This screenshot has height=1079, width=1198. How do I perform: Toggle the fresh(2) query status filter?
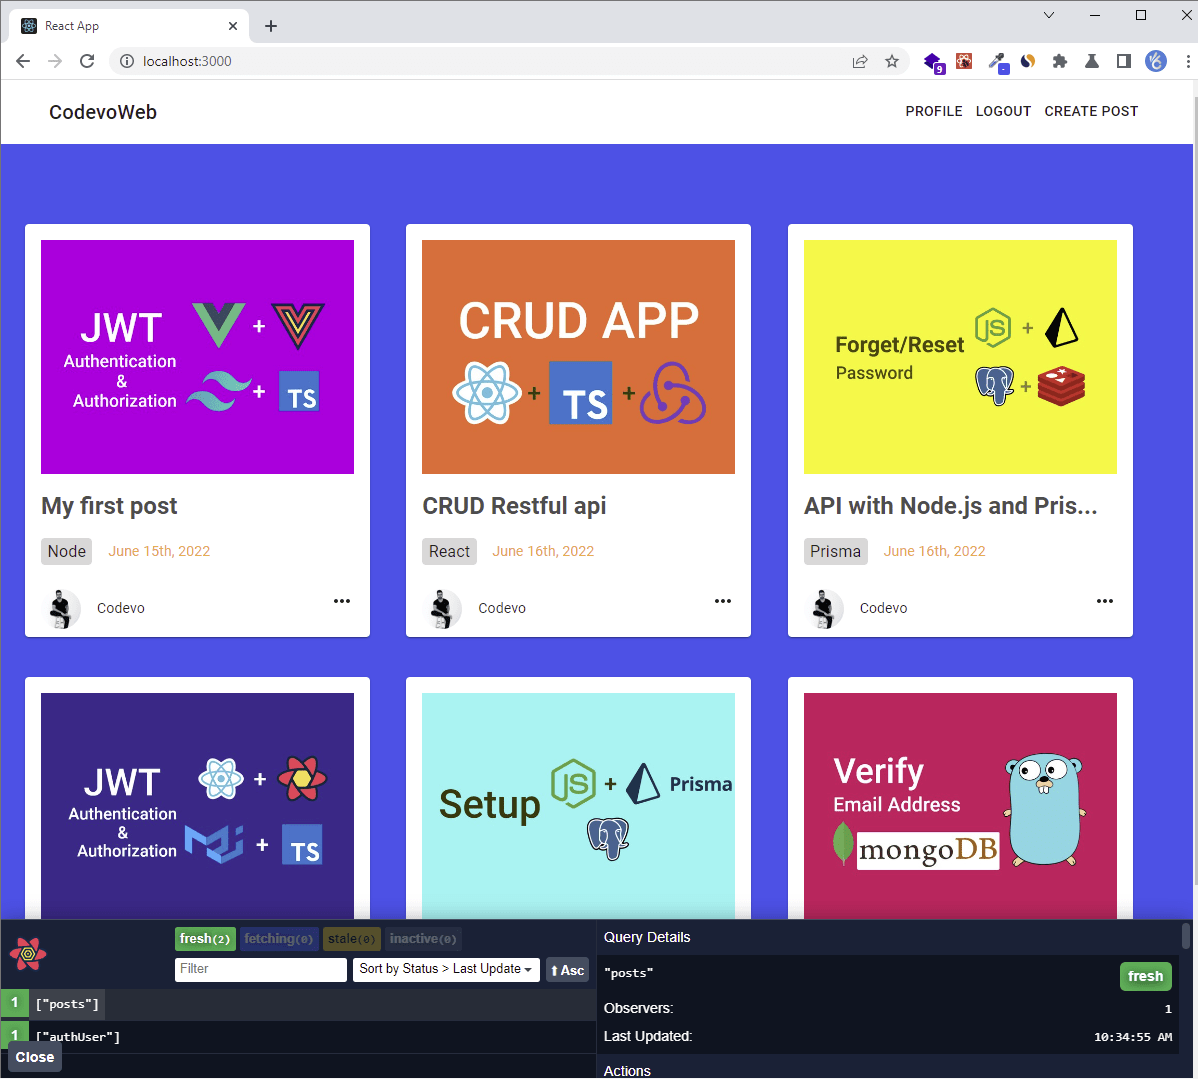point(204,938)
